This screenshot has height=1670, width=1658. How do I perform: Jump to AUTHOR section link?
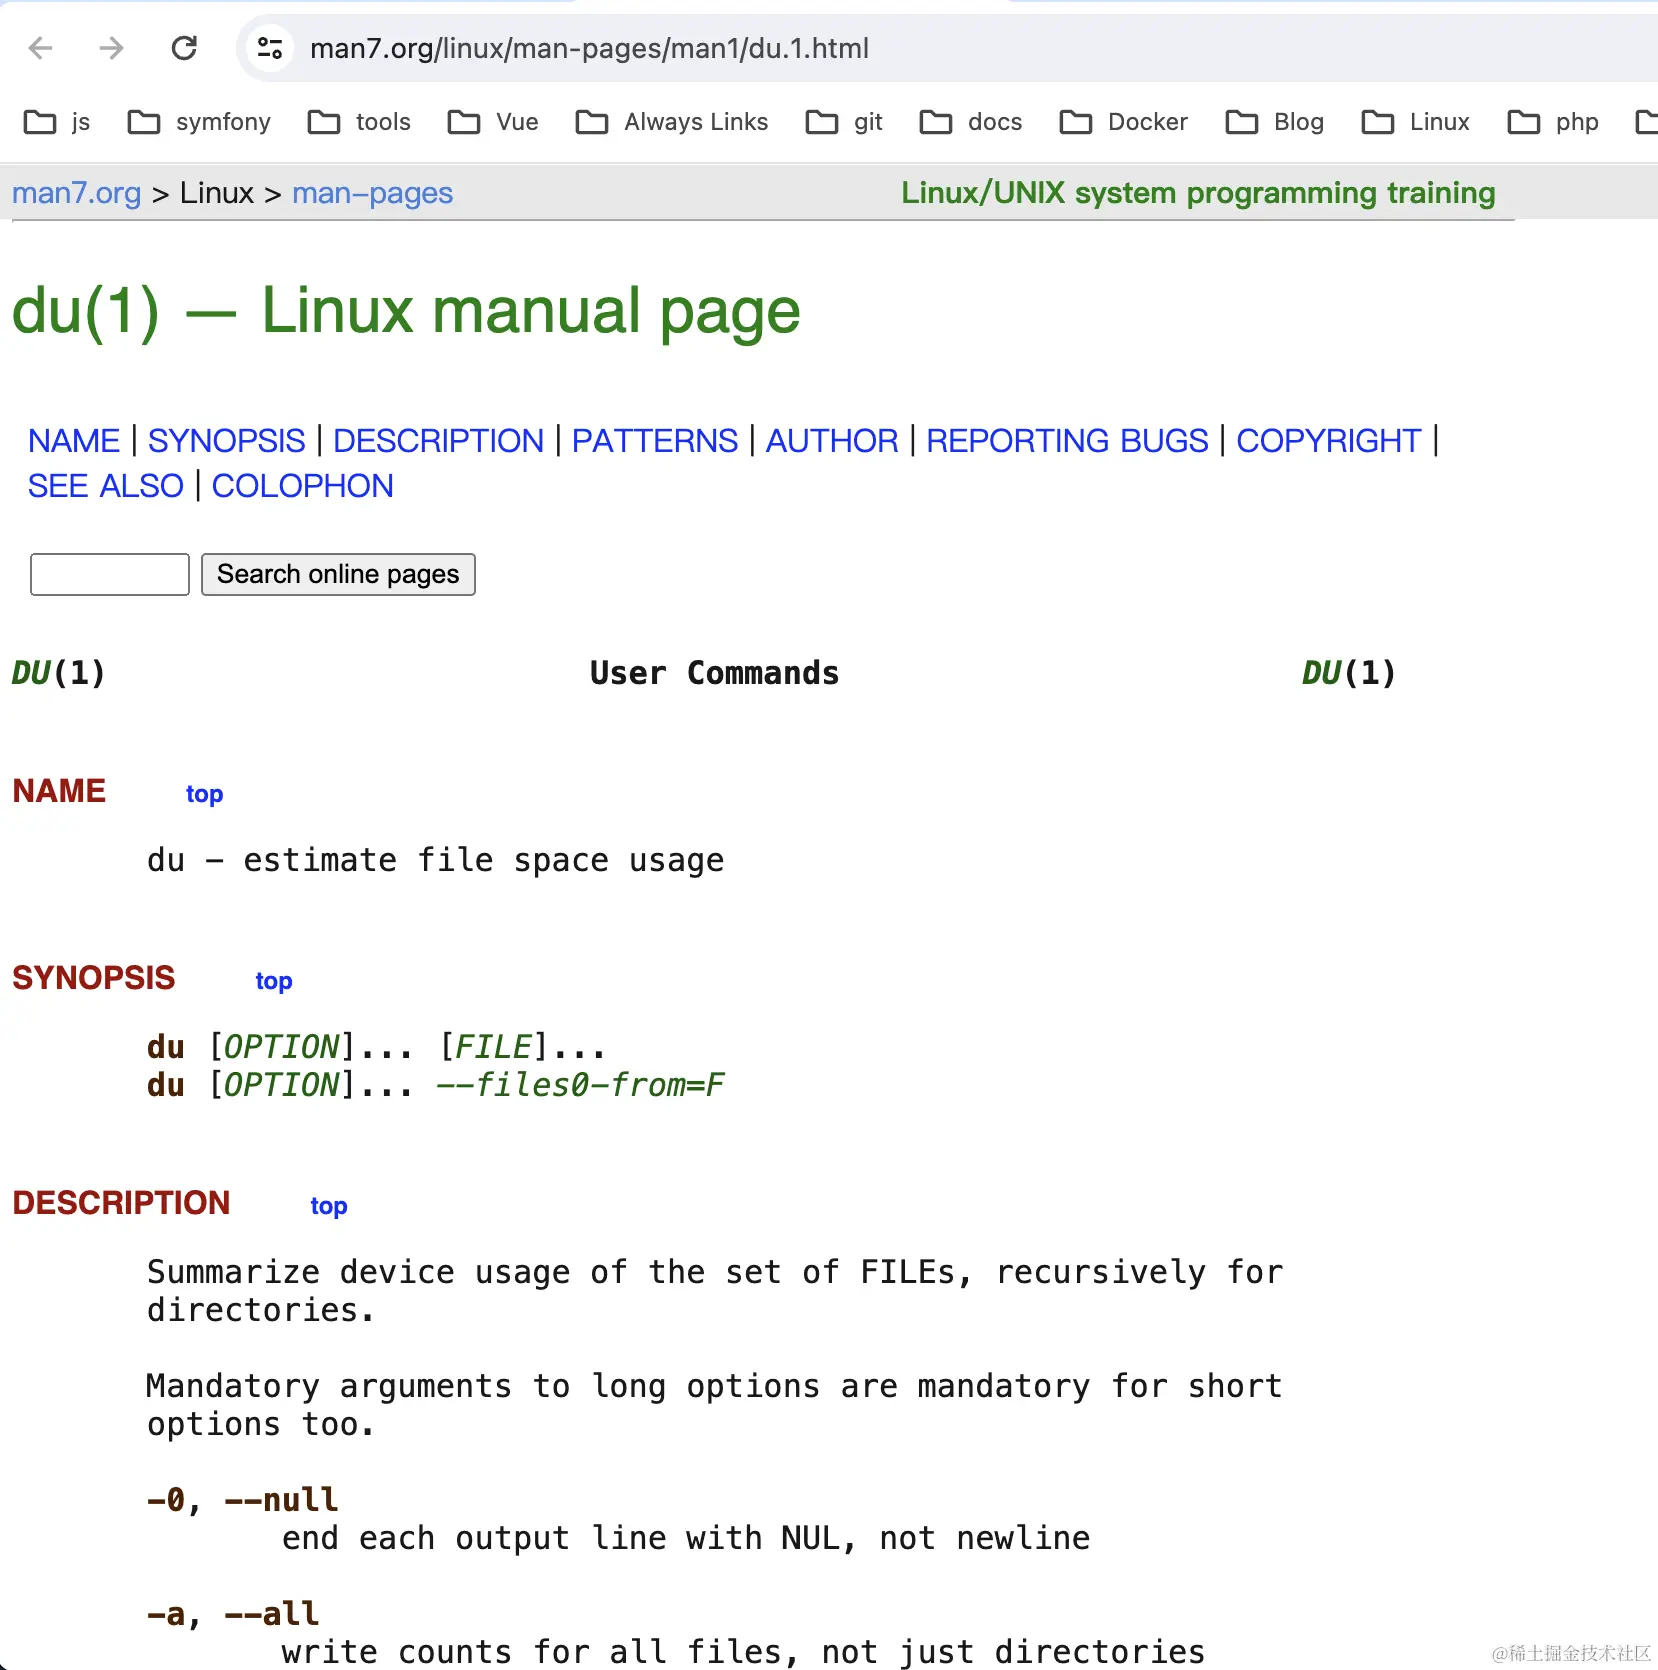(x=832, y=441)
